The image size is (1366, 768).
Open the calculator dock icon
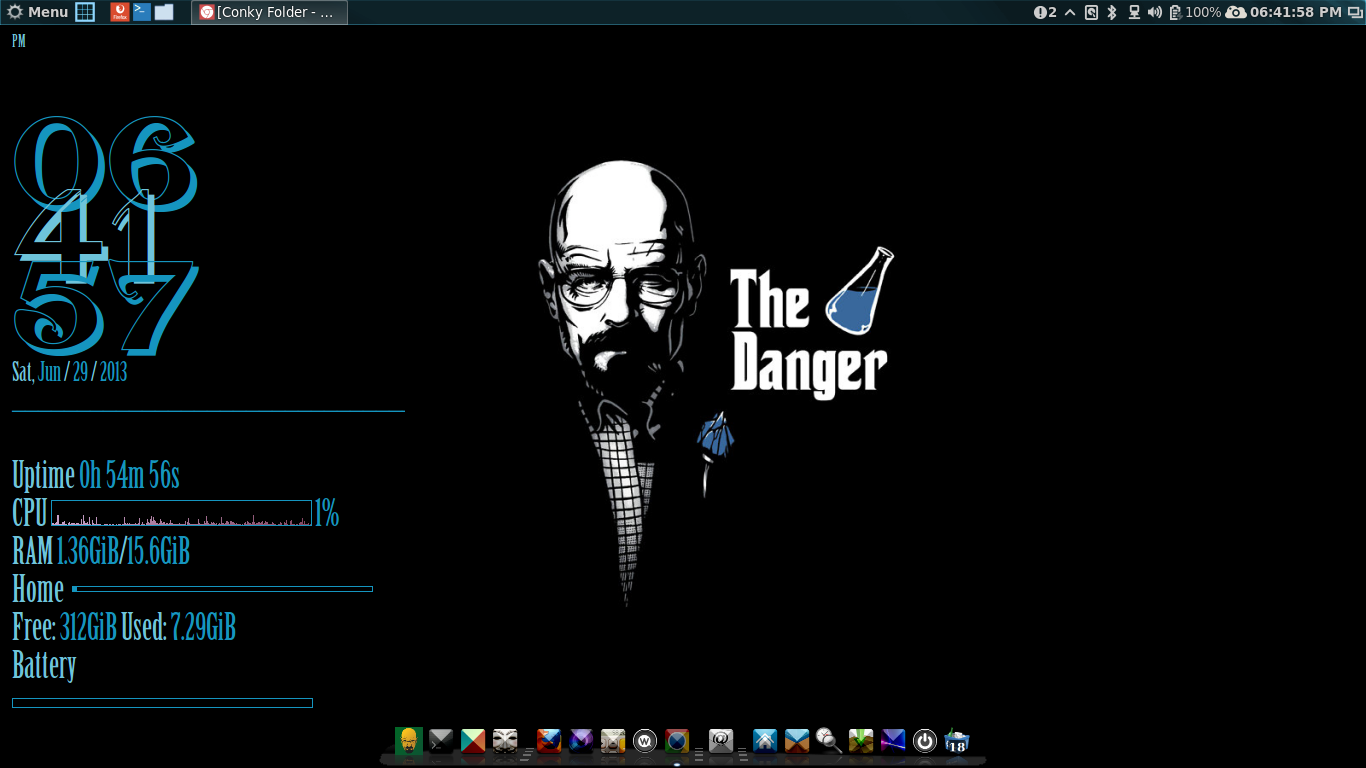[613, 741]
